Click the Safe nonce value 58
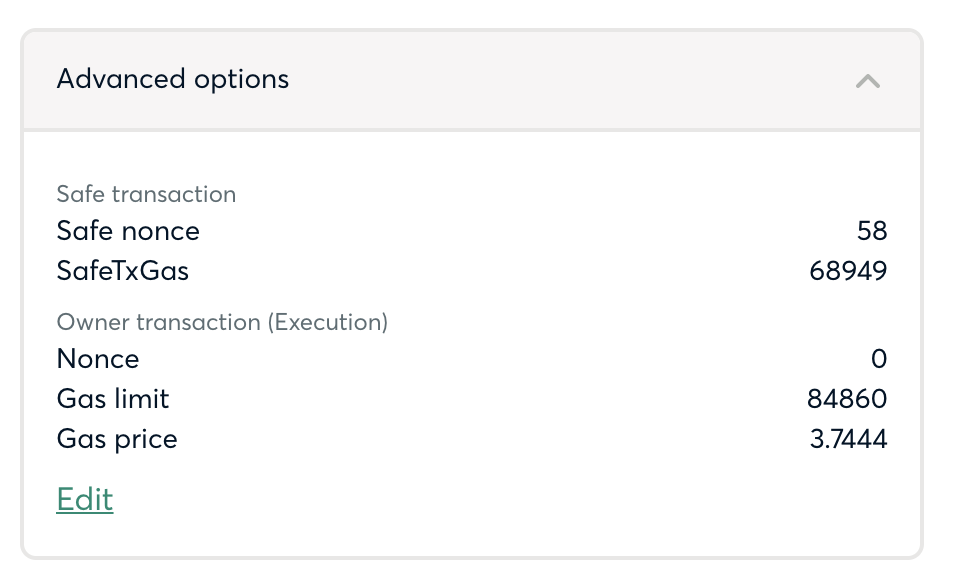954x588 pixels. [x=872, y=231]
